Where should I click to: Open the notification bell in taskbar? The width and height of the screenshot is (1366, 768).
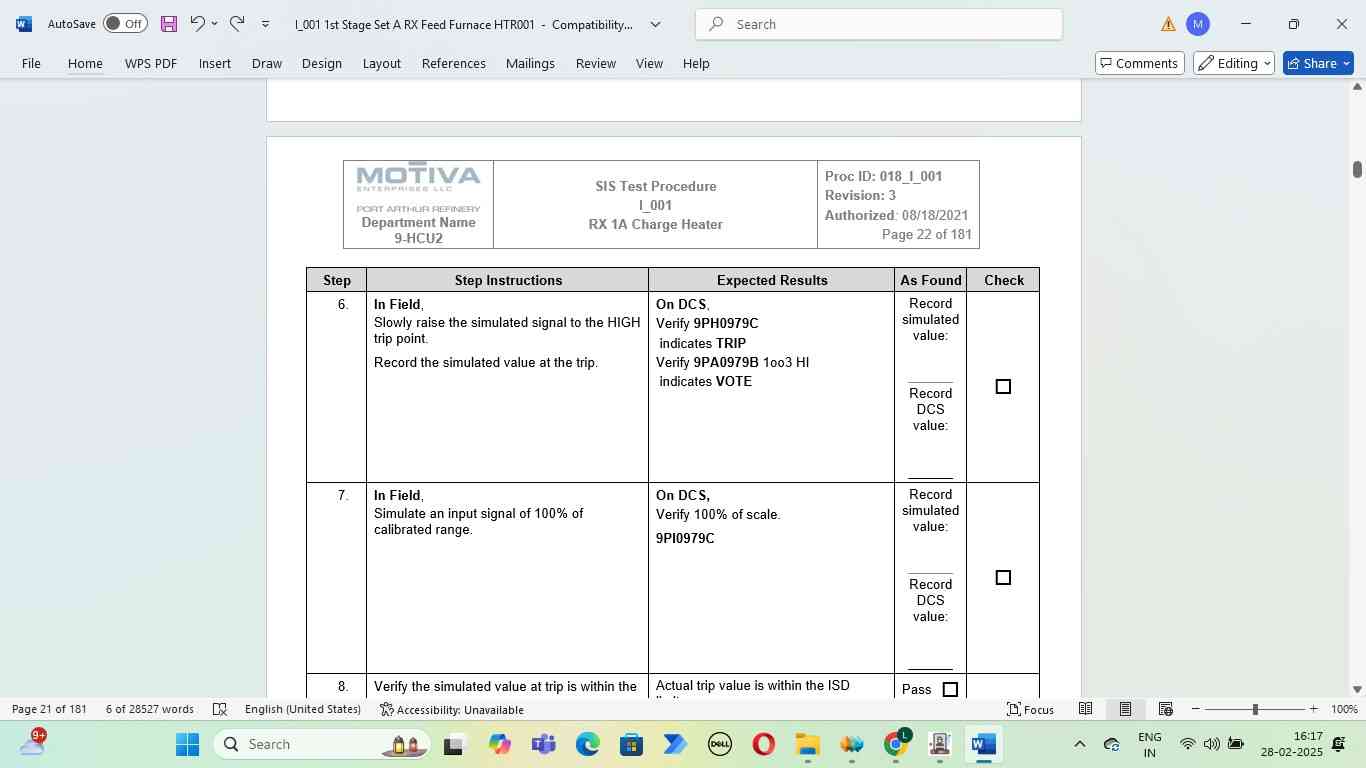tap(1339, 744)
